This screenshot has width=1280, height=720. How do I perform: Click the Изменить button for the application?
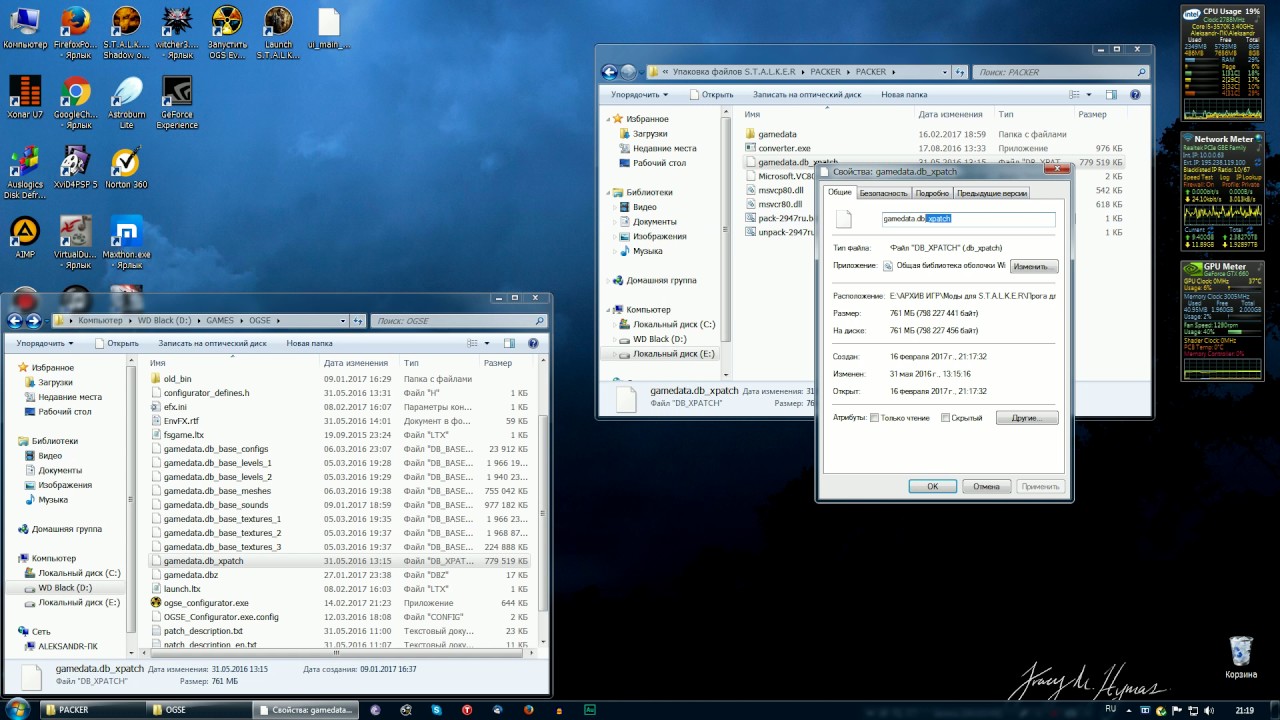tap(1034, 266)
